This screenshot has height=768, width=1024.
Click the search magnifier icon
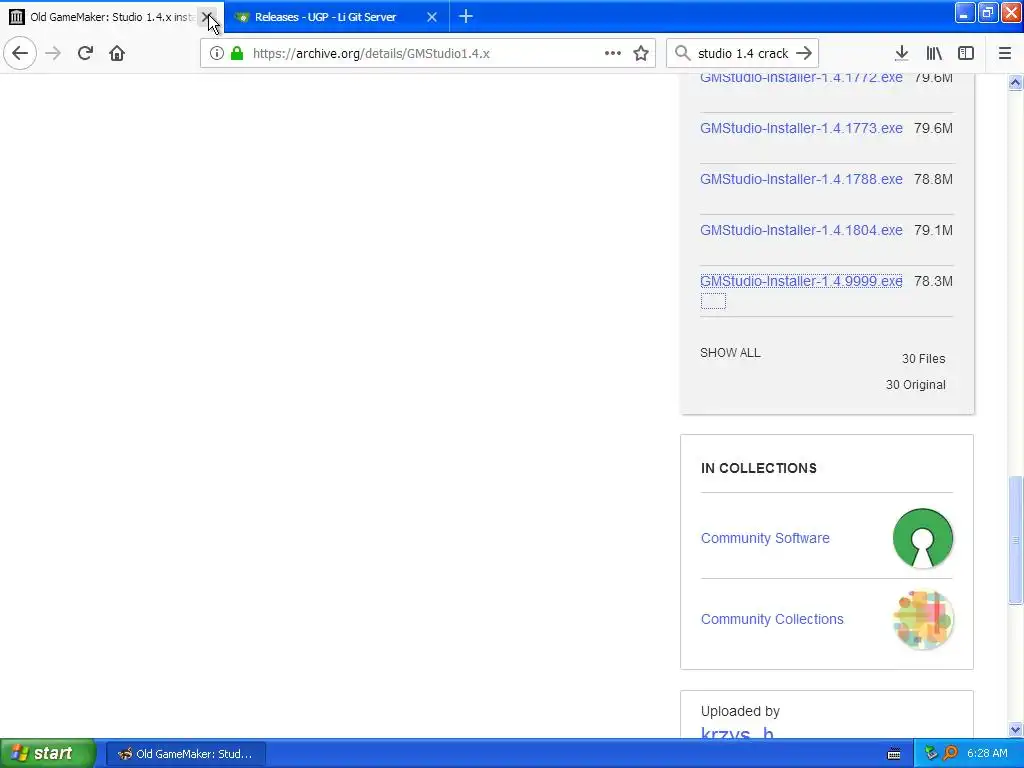(682, 53)
